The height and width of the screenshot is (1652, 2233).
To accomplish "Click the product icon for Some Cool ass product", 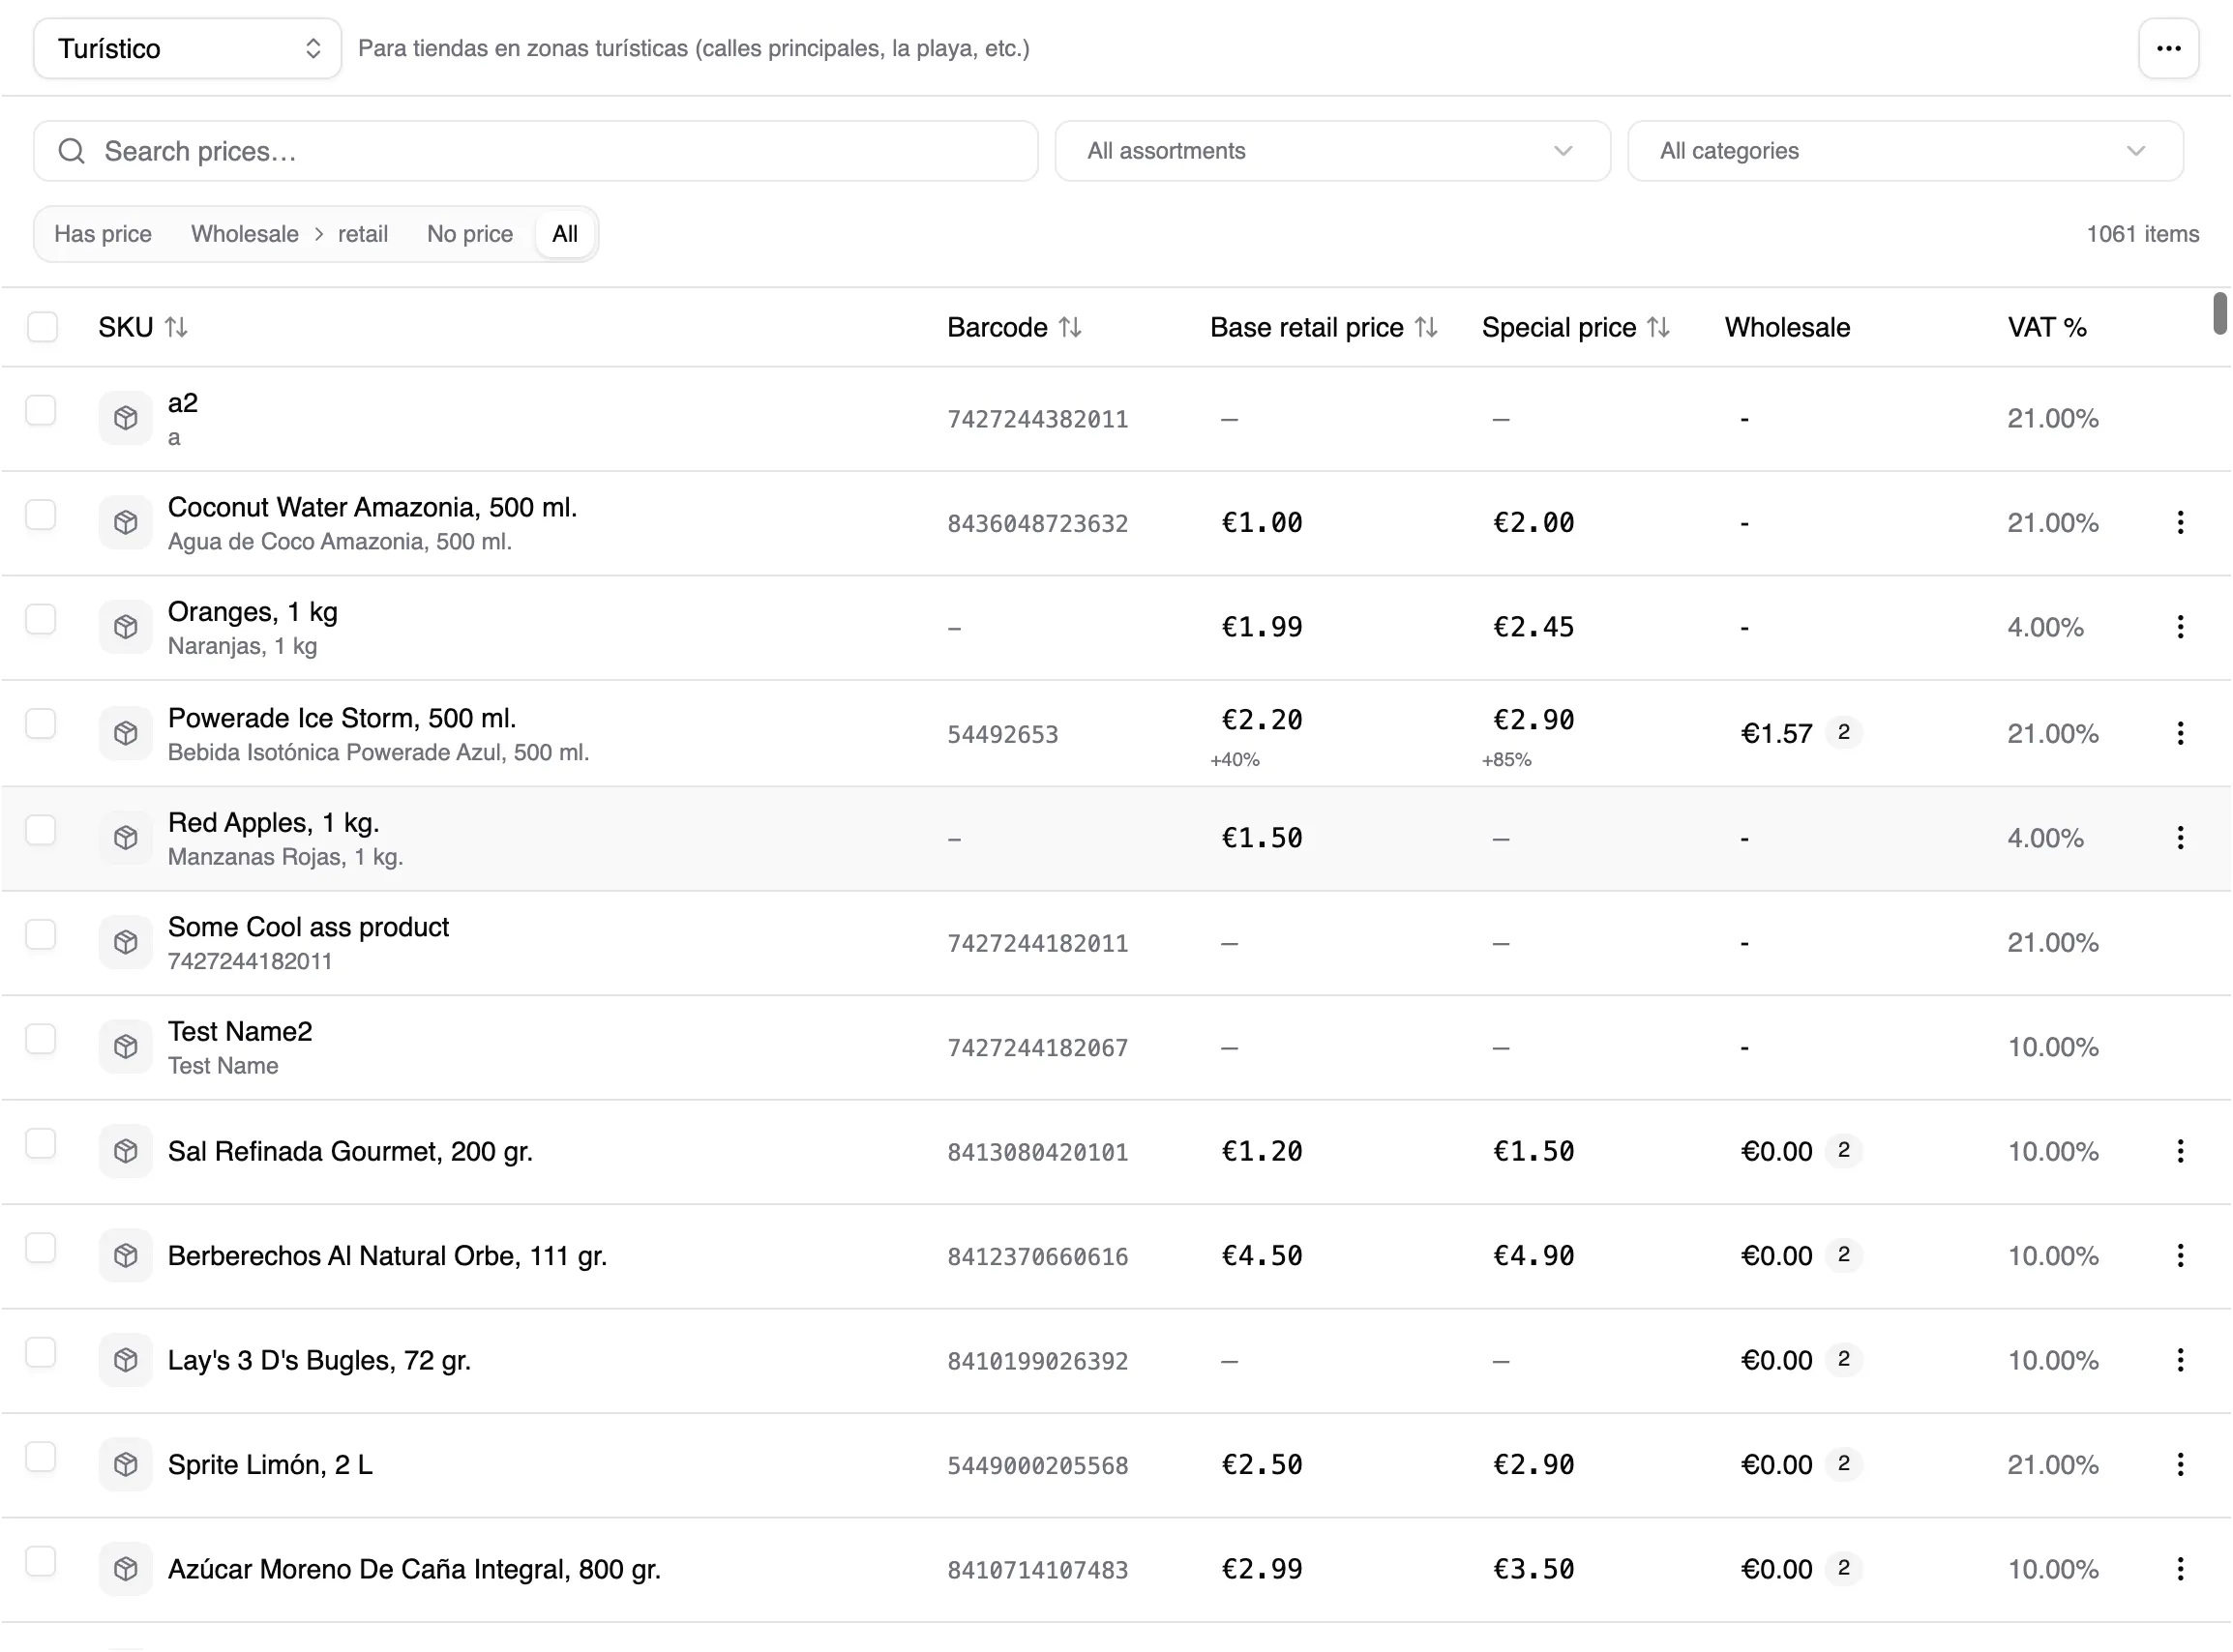I will pos(126,942).
